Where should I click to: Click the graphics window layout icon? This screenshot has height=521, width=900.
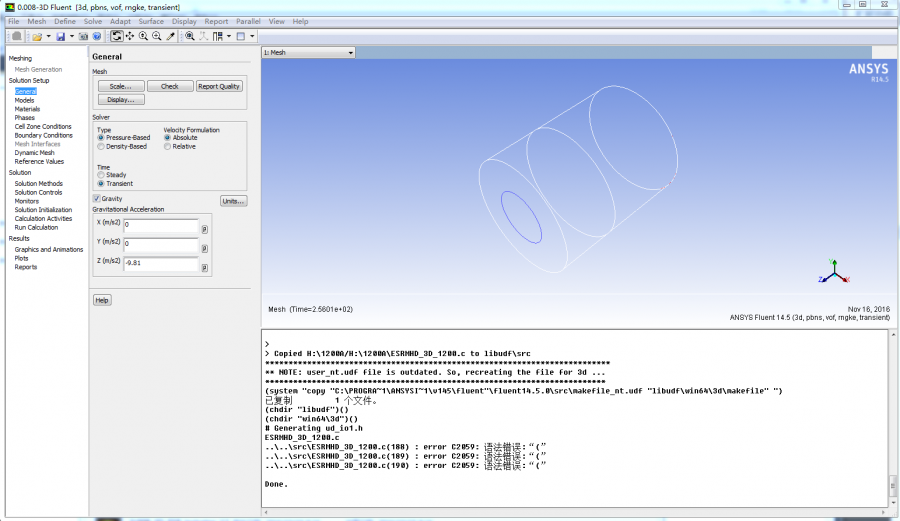click(x=241, y=36)
